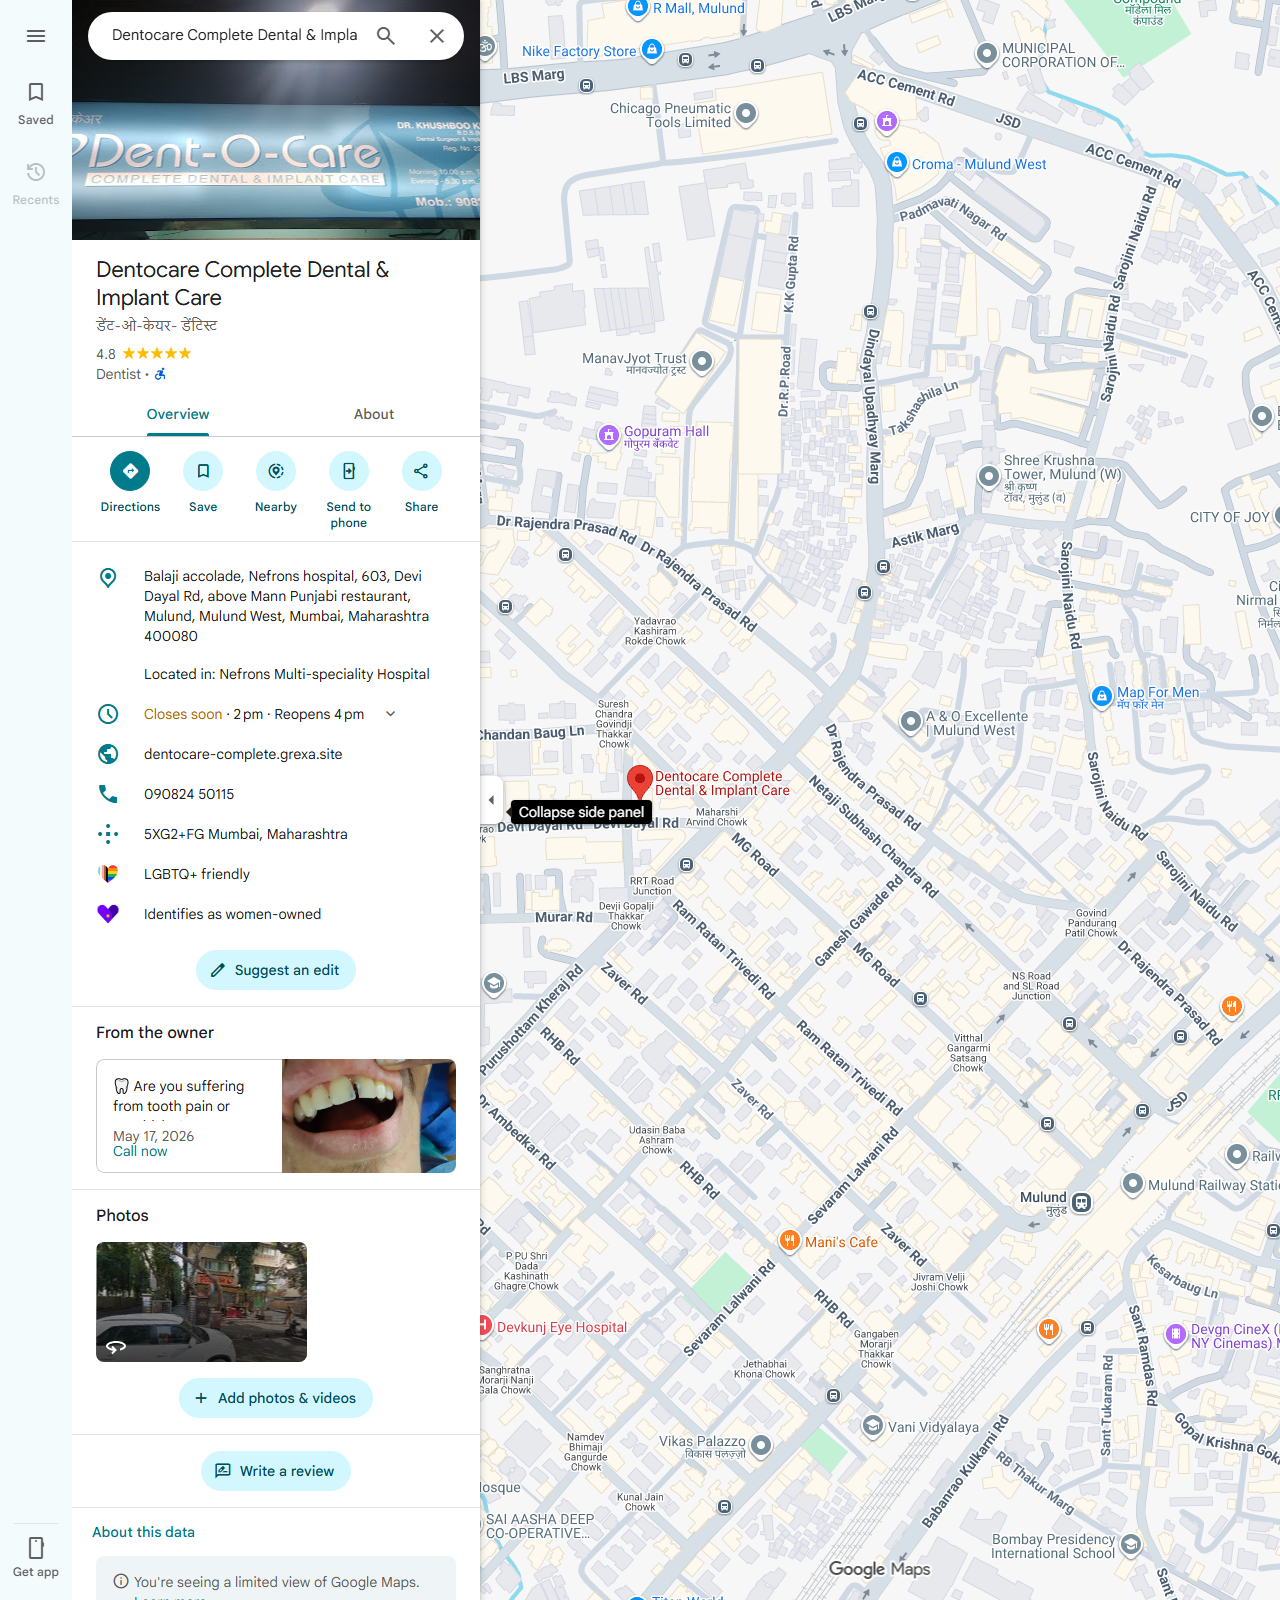Select Devgn CineX cinema marker
The width and height of the screenshot is (1280, 1600).
(1176, 1334)
